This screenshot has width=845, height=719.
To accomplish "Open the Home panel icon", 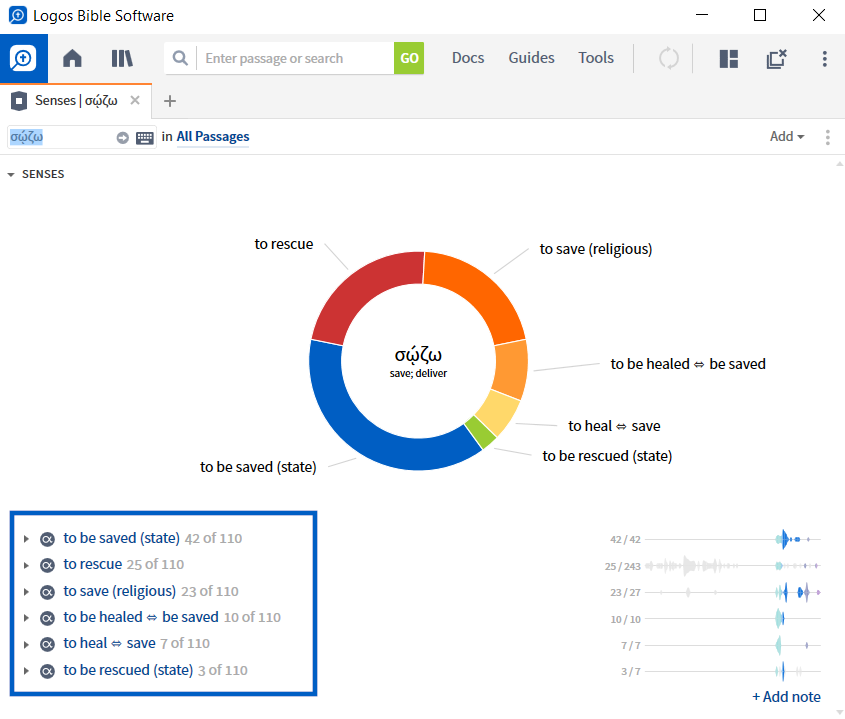I will pos(71,58).
